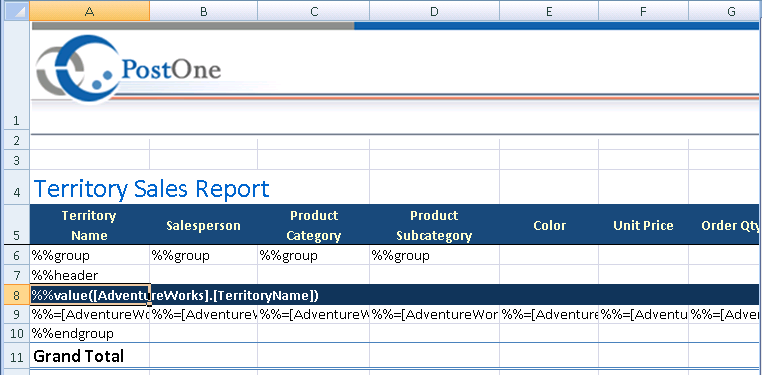Screen dimensions: 762x375
Task: Select column D header
Action: pyautogui.click(x=434, y=12)
